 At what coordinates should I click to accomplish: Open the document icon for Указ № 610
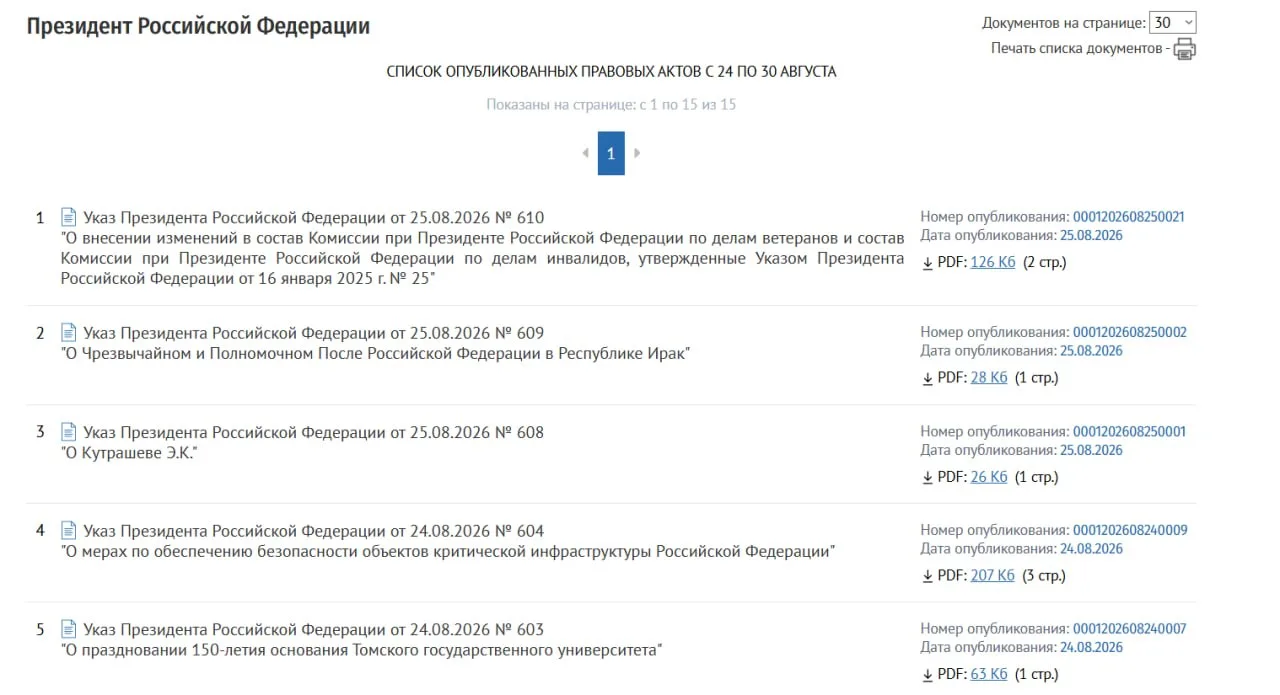point(69,217)
